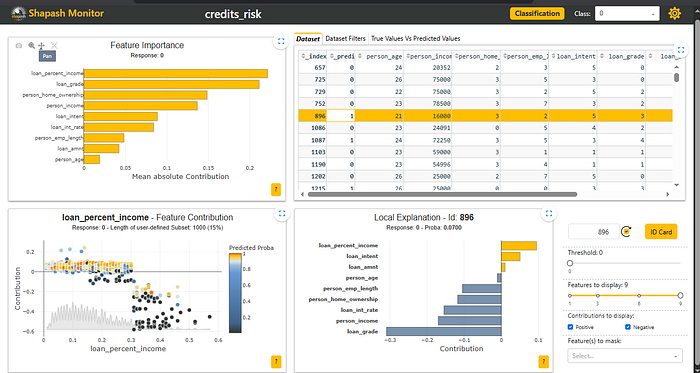Viewport: 700px width, 373px height.
Task: Expand Feature Contribution chart to fullscreen
Action: coord(282,214)
